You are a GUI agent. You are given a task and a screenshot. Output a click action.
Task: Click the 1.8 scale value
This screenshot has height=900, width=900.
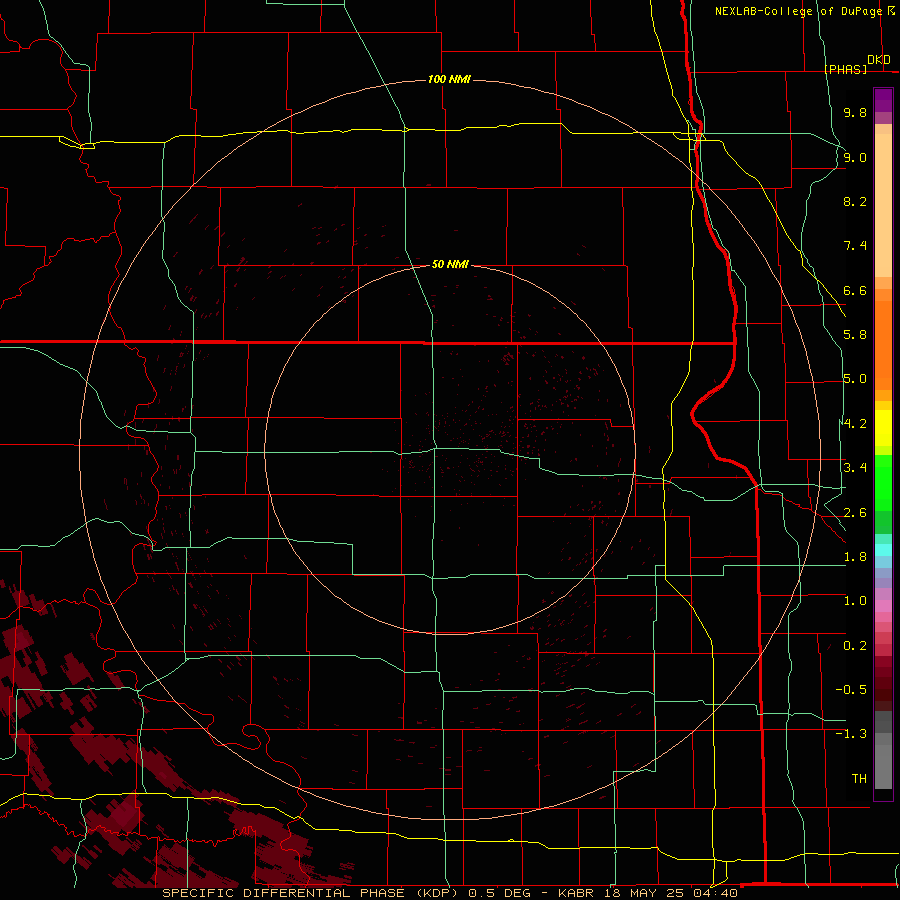point(855,557)
